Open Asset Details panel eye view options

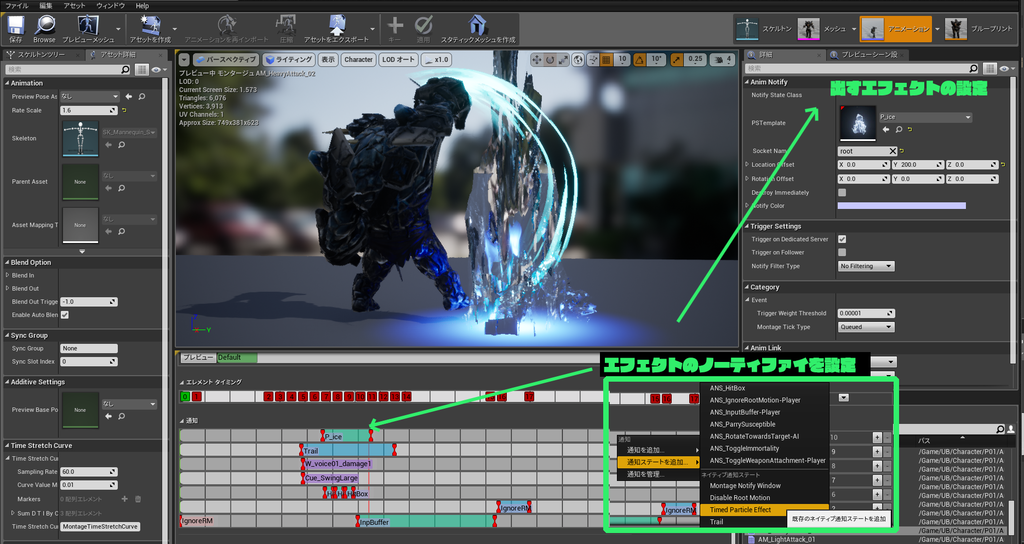pyautogui.click(x=157, y=69)
